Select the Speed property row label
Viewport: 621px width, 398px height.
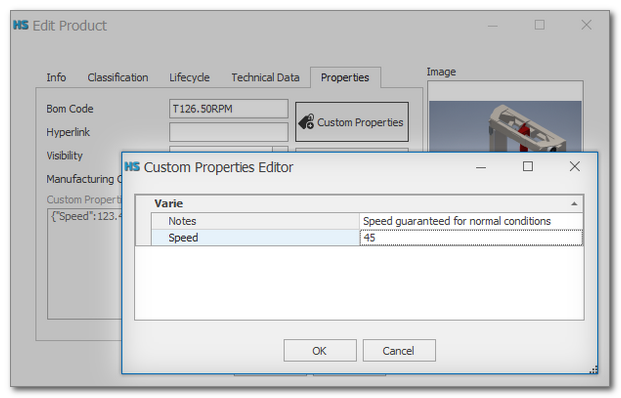pyautogui.click(x=255, y=238)
